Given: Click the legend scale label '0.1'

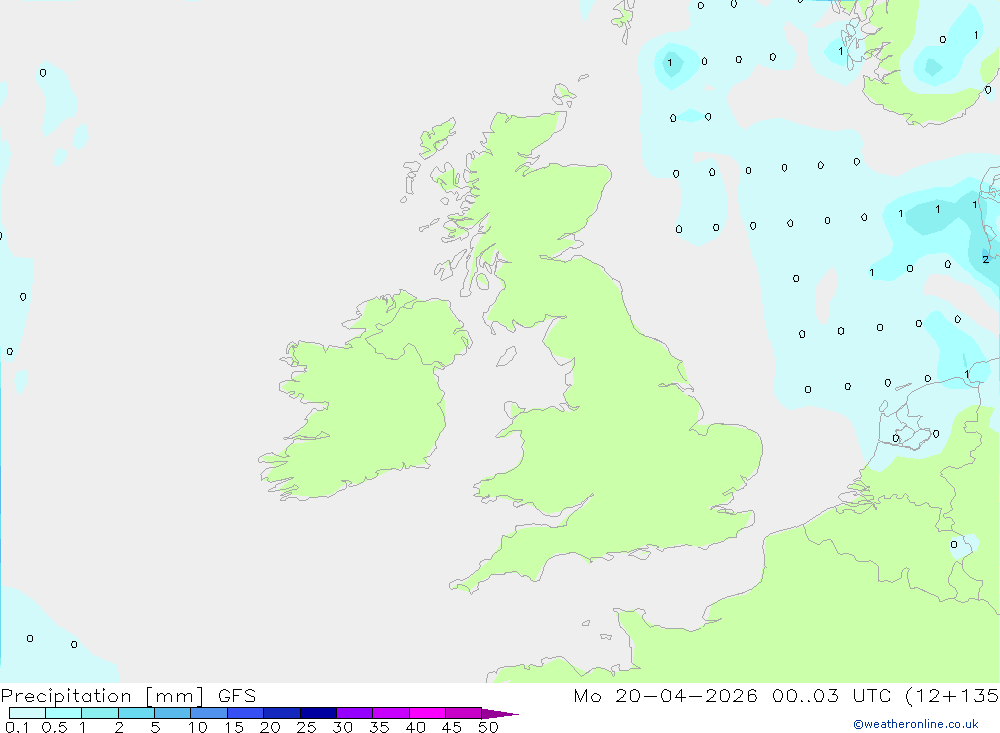Looking at the screenshot, I should coord(17,727).
